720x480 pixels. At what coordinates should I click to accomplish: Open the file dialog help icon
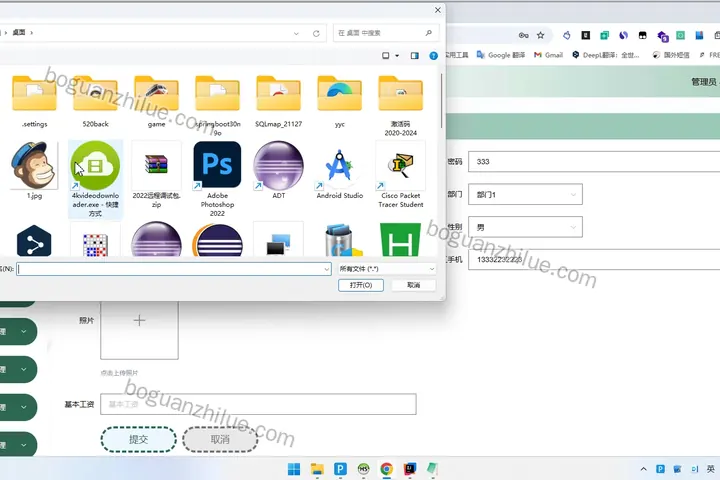pos(433,56)
